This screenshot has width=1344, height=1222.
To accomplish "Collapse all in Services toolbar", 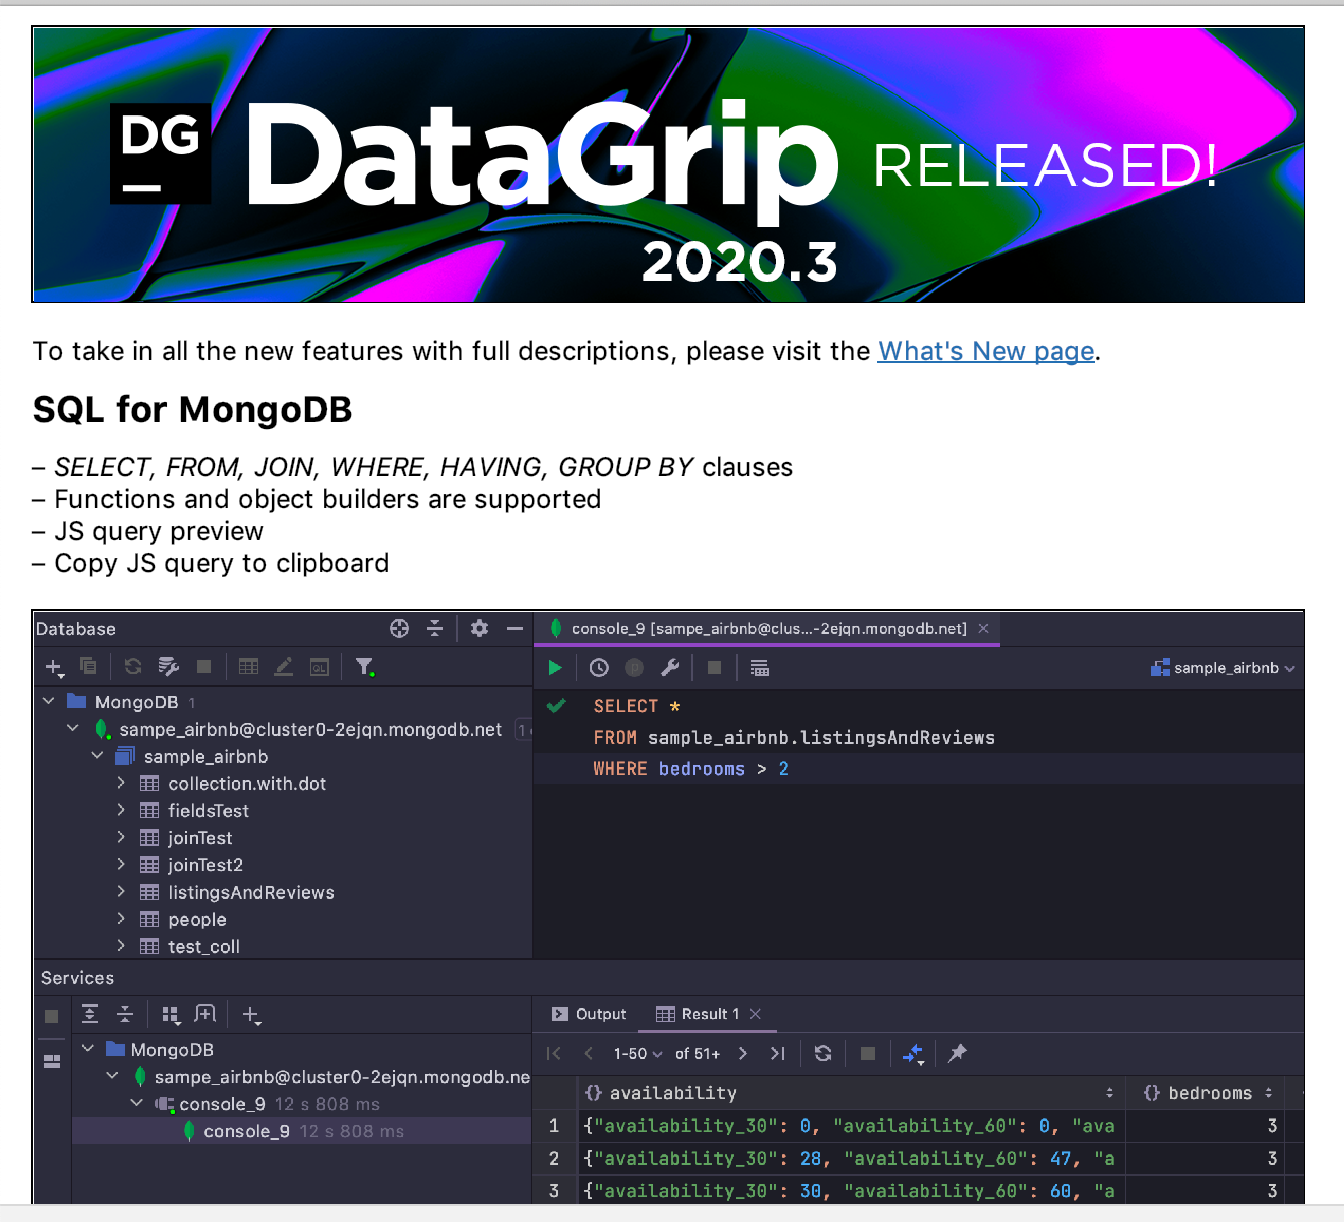I will tap(125, 1014).
